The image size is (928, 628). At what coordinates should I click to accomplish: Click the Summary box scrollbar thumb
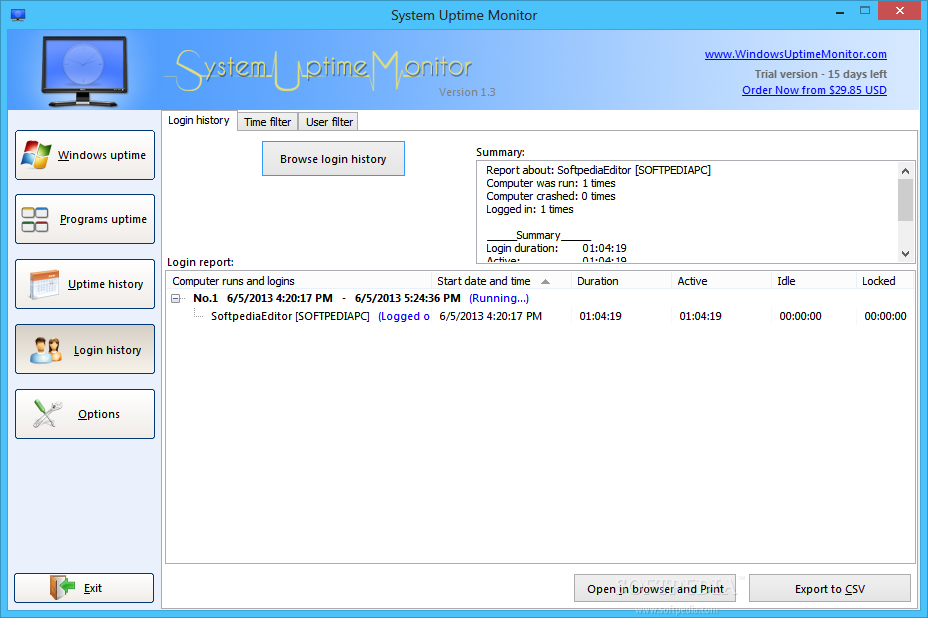(x=905, y=199)
